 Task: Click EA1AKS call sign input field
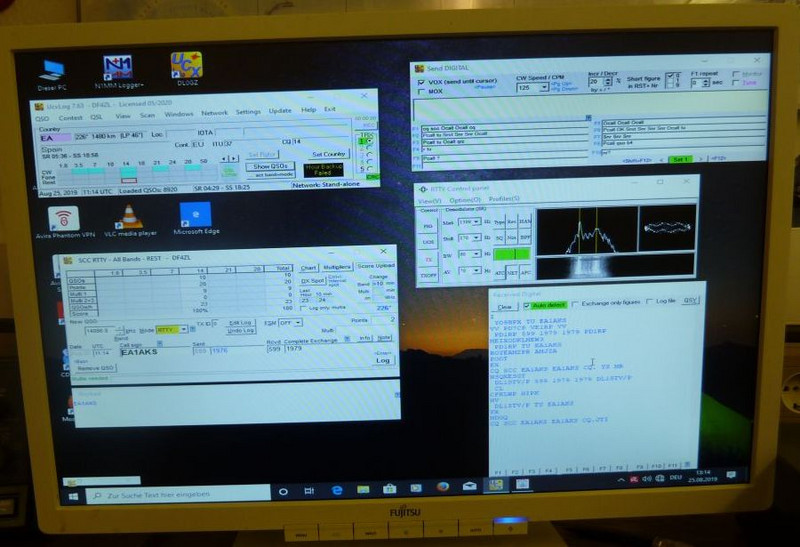[x=154, y=352]
